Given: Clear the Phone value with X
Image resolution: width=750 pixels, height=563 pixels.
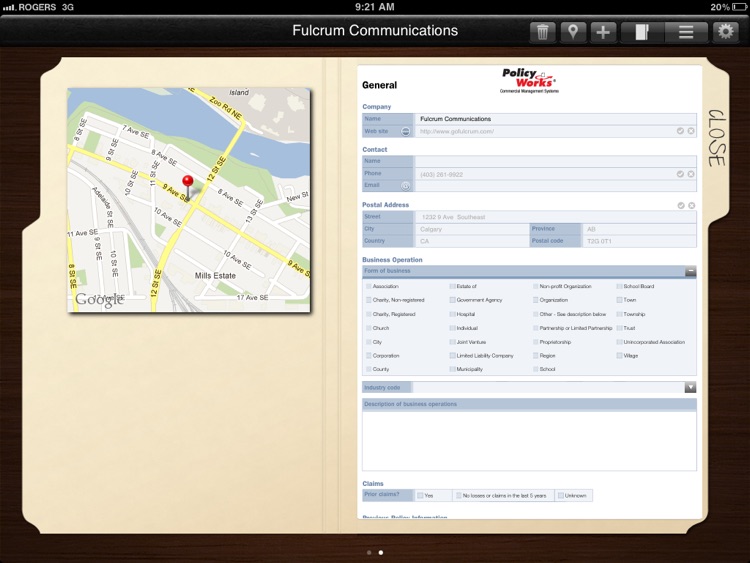Looking at the screenshot, I should tap(691, 174).
